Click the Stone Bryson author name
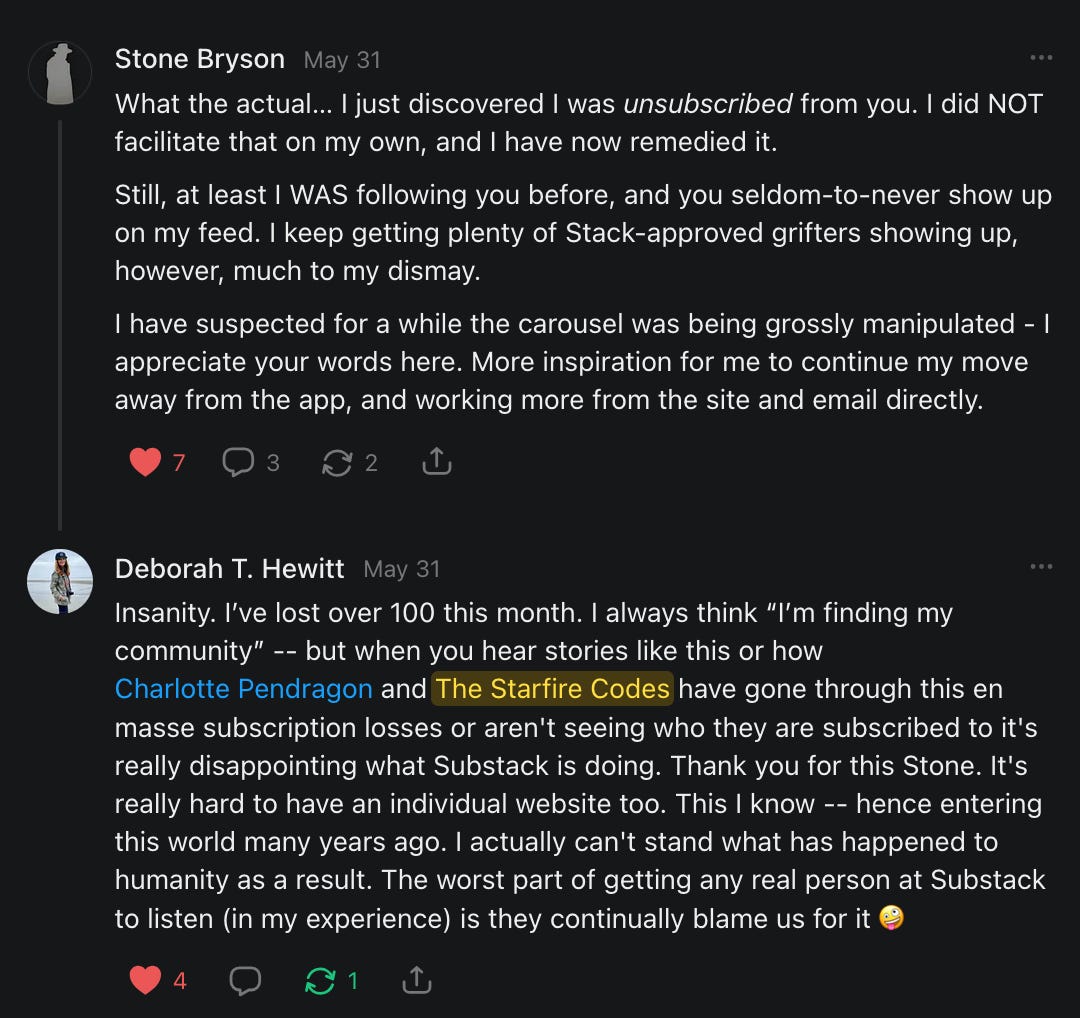The image size is (1080, 1018). click(x=200, y=59)
